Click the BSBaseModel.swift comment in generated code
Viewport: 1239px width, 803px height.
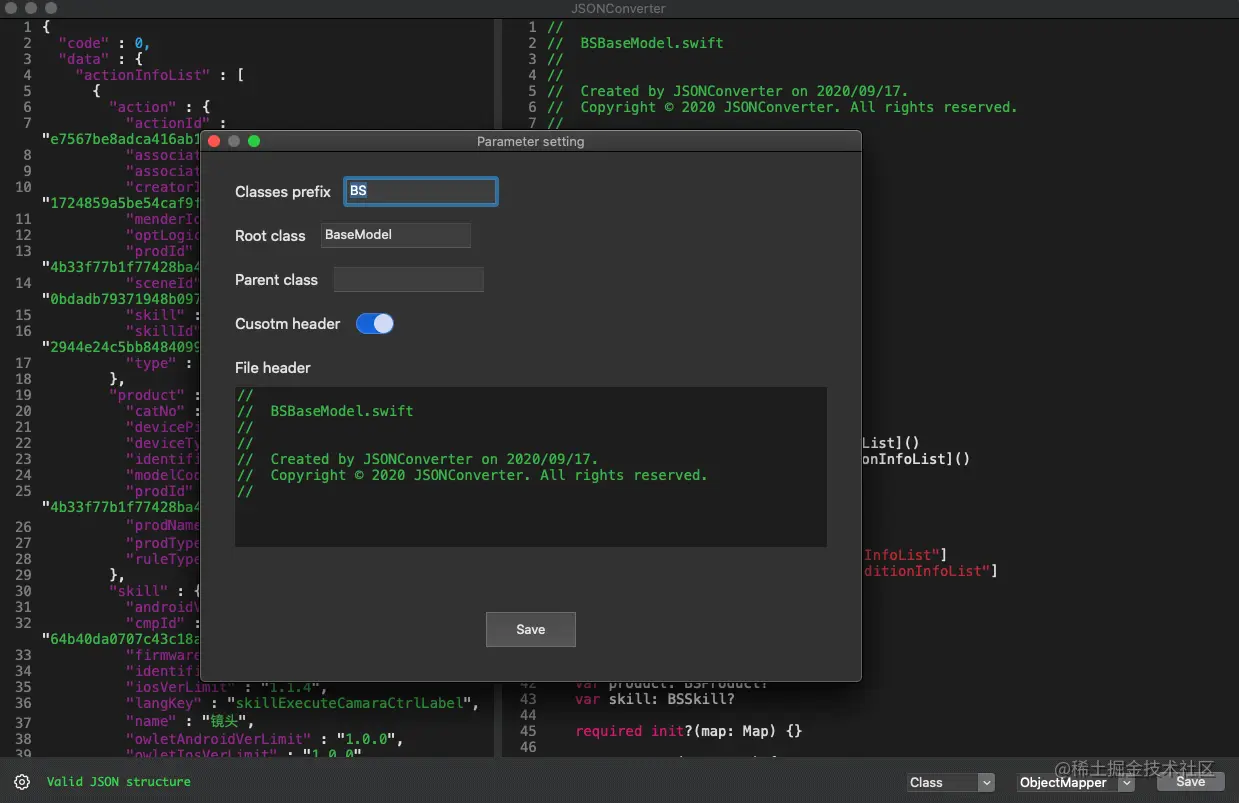[x=651, y=43]
